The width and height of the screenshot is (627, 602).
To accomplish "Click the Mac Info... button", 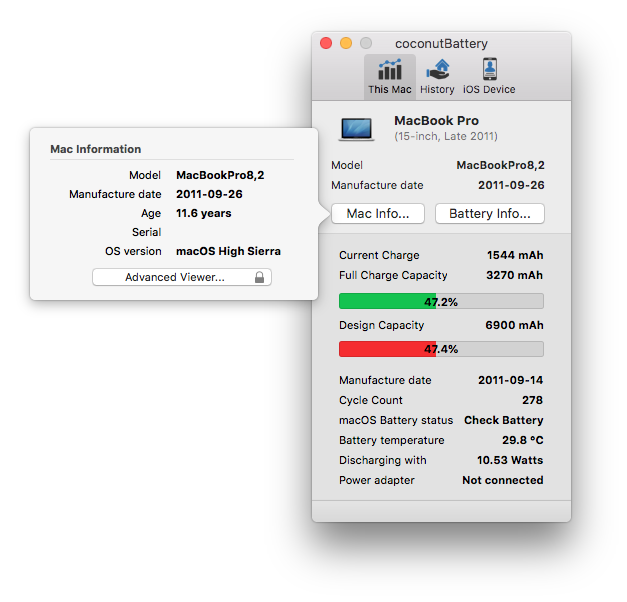I will click(378, 214).
